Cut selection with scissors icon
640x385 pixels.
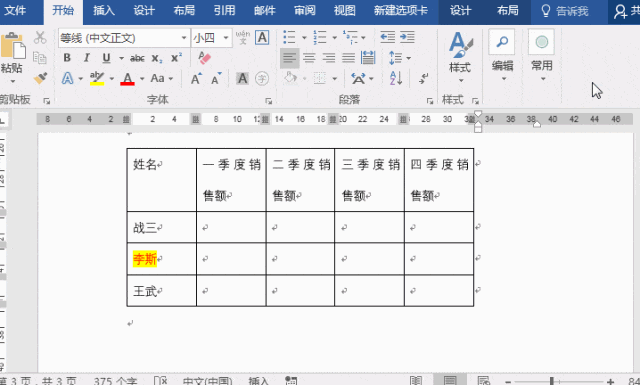[x=40, y=38]
